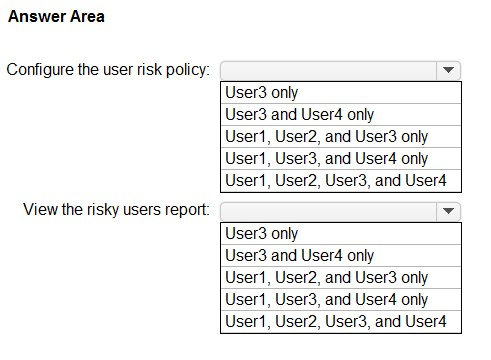This screenshot has height=360, width=491.
Task: Click the user risk policy combo box field
Action: (340, 70)
